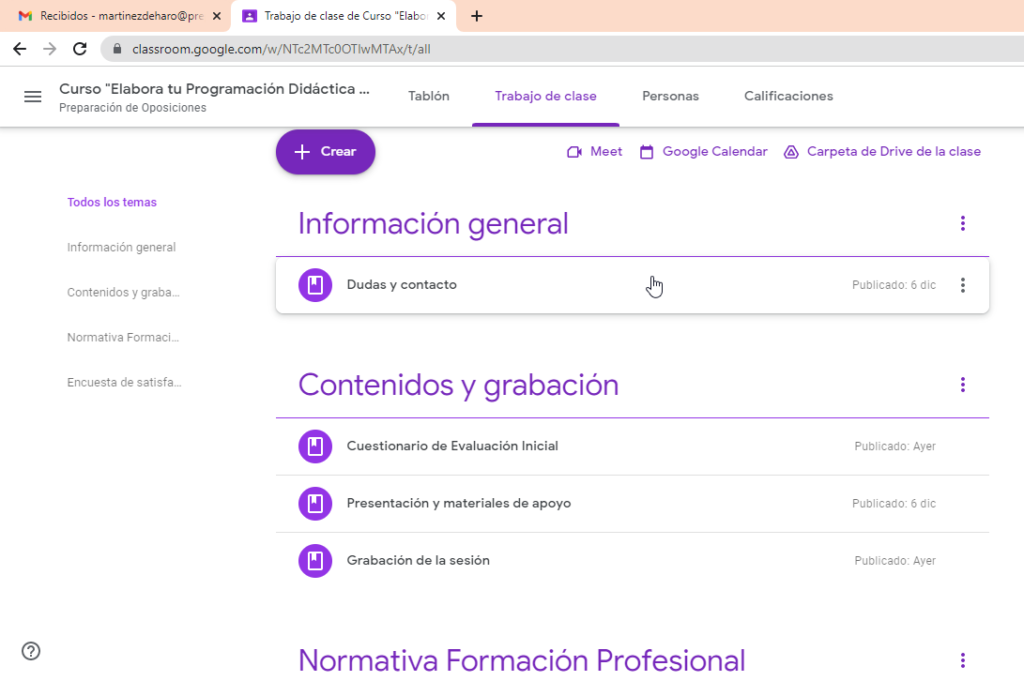The image size is (1024, 681).
Task: Filter by Encuesta de satisfa... topic
Action: click(x=124, y=383)
